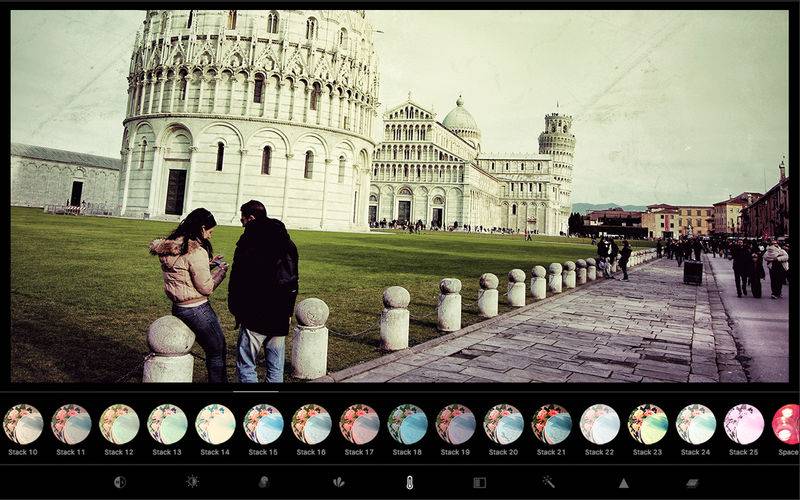Open the contrast half-circle adjustment tool
Screen dimensions: 800x500
(120, 482)
